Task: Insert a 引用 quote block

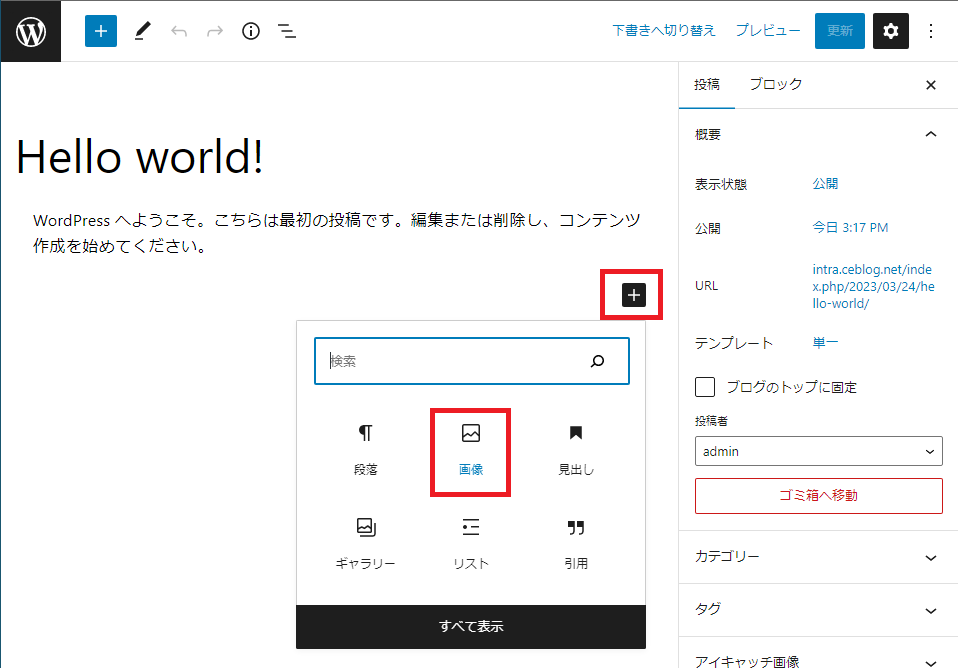Action: pos(576,544)
